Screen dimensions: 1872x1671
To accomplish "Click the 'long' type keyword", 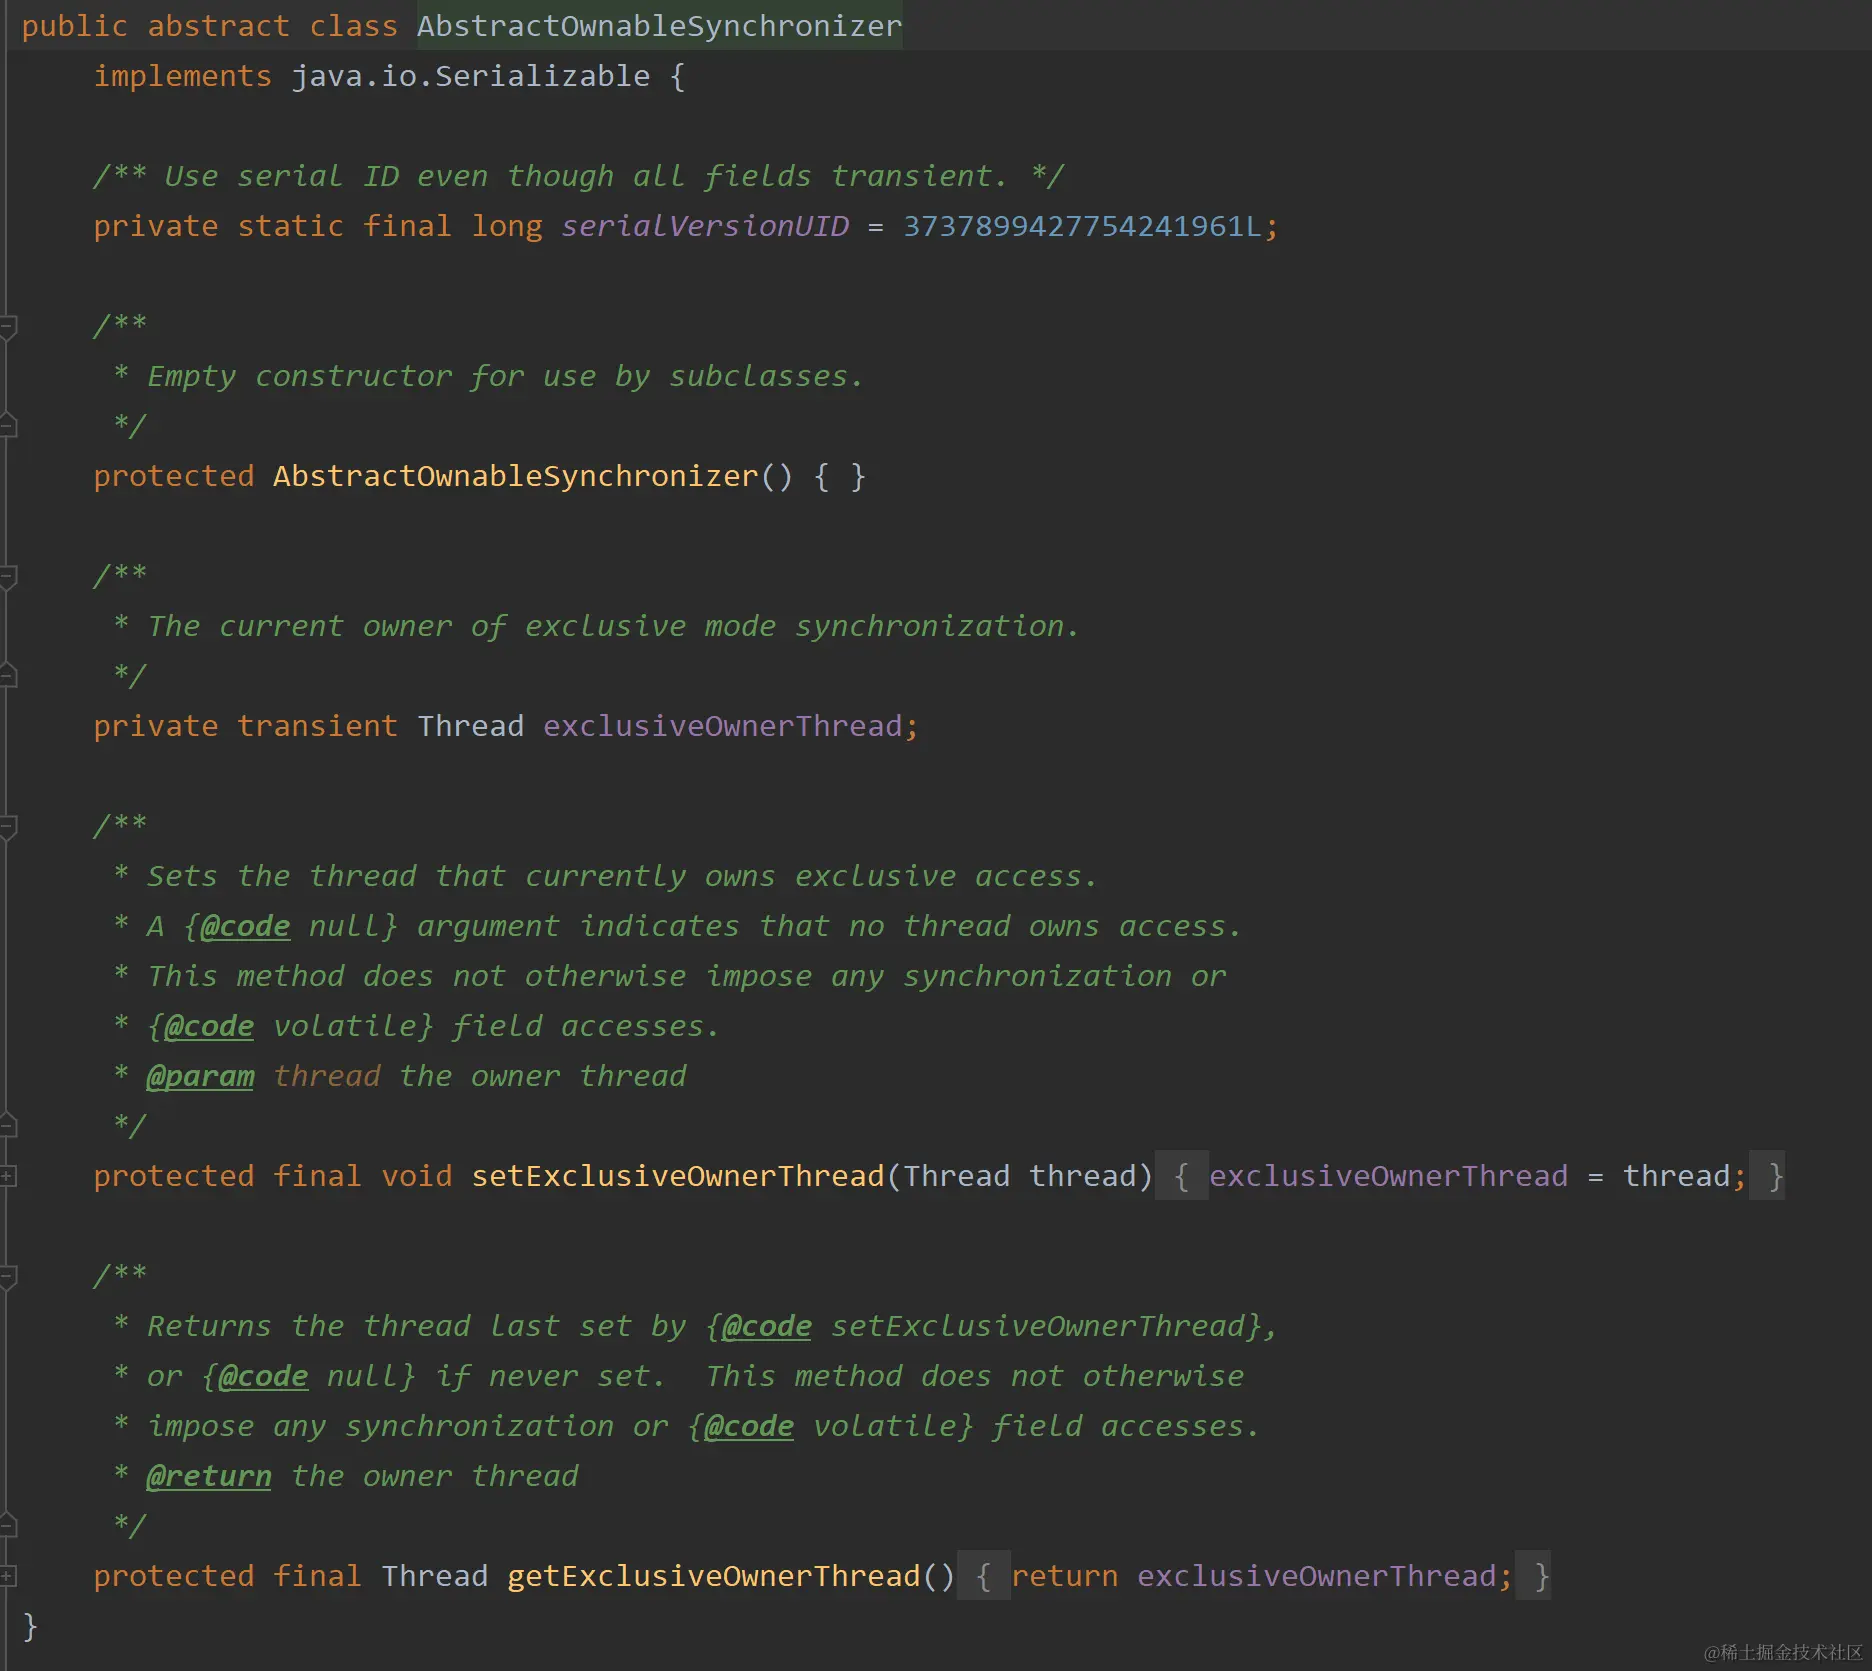I will (x=507, y=226).
